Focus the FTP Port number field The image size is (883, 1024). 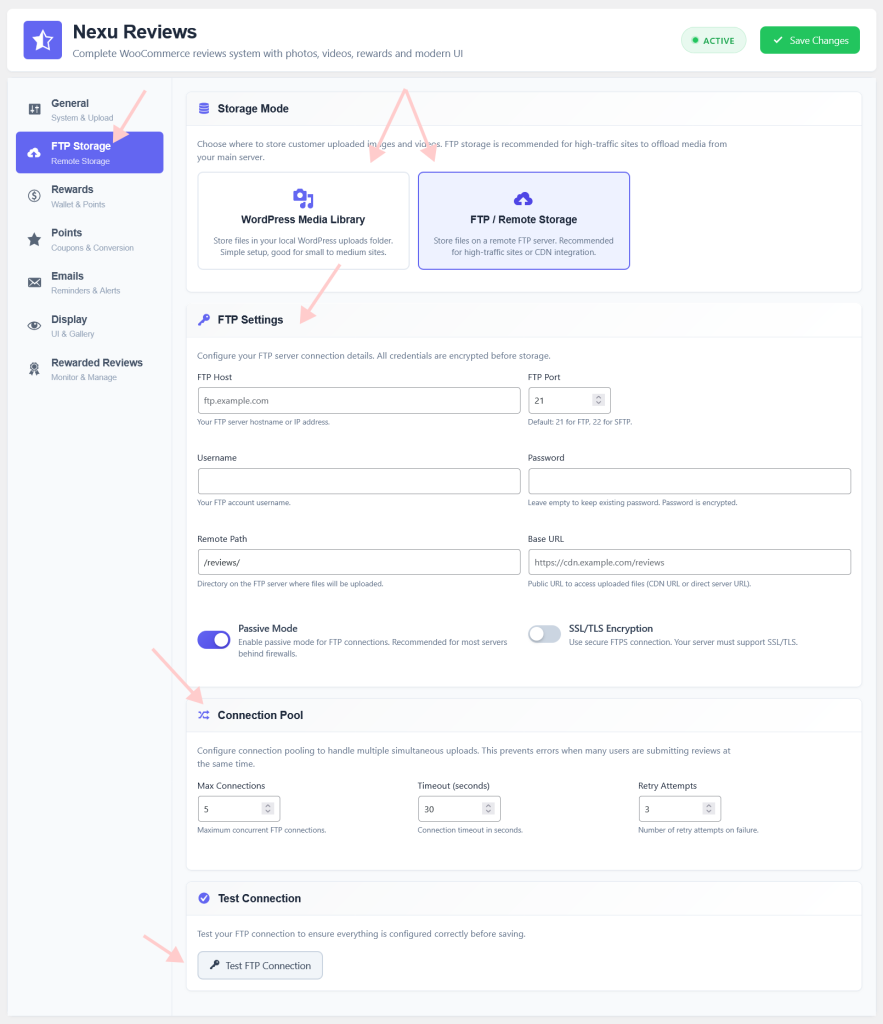[x=569, y=400]
